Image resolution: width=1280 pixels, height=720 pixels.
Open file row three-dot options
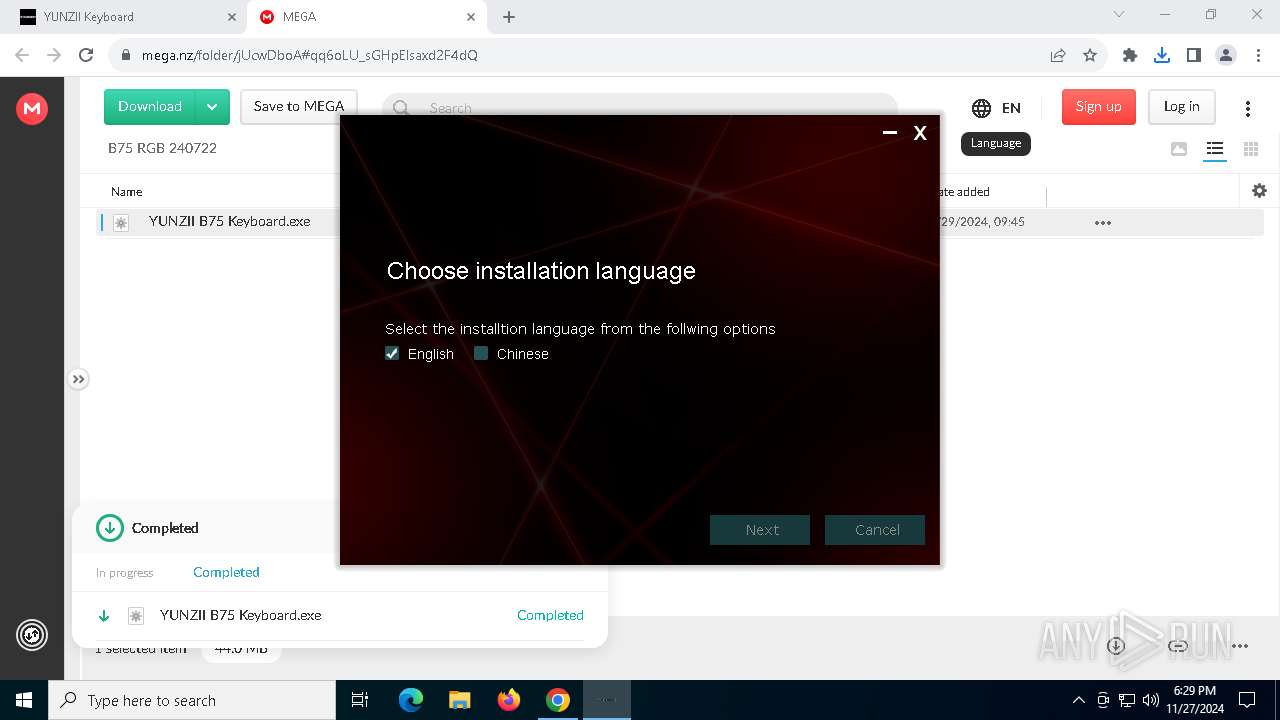click(x=1102, y=222)
